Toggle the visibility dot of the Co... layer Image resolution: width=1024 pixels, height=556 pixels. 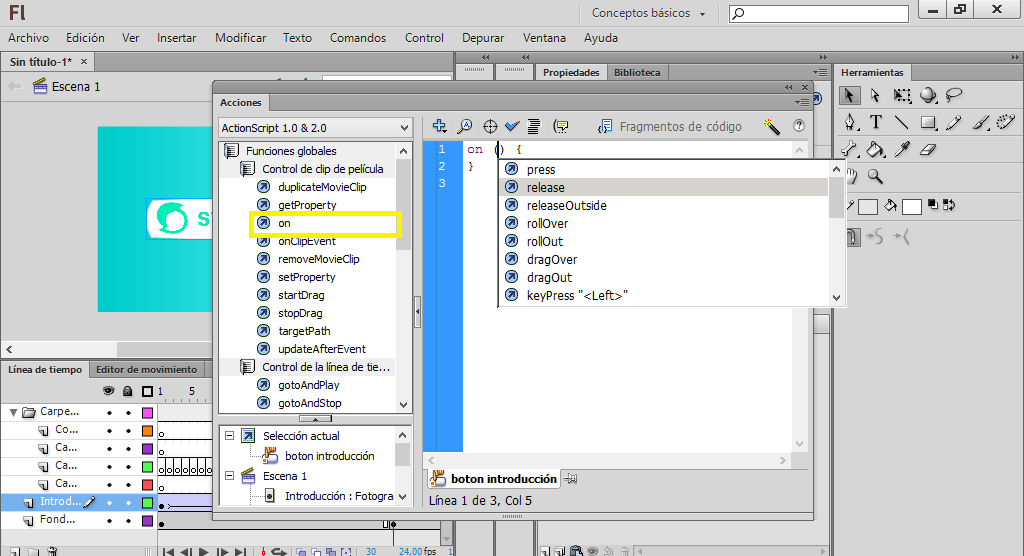click(x=109, y=431)
